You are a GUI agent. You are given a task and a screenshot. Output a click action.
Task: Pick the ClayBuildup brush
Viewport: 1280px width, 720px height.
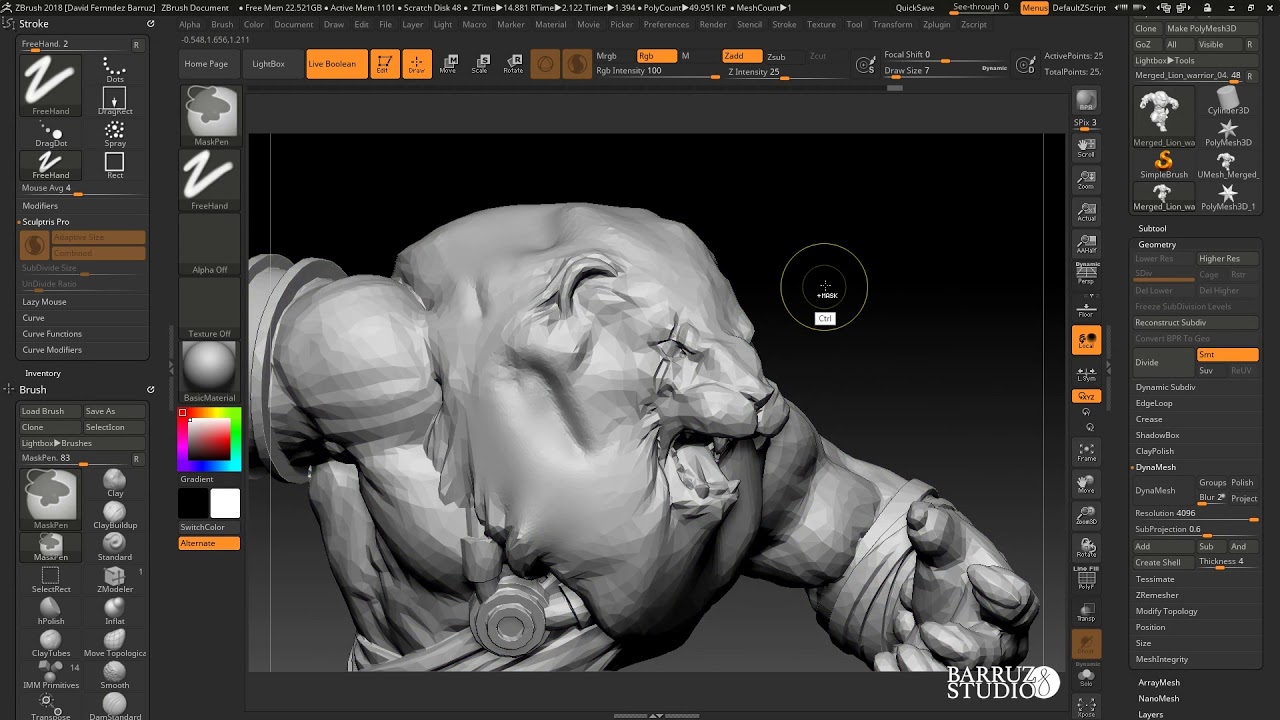tap(115, 515)
